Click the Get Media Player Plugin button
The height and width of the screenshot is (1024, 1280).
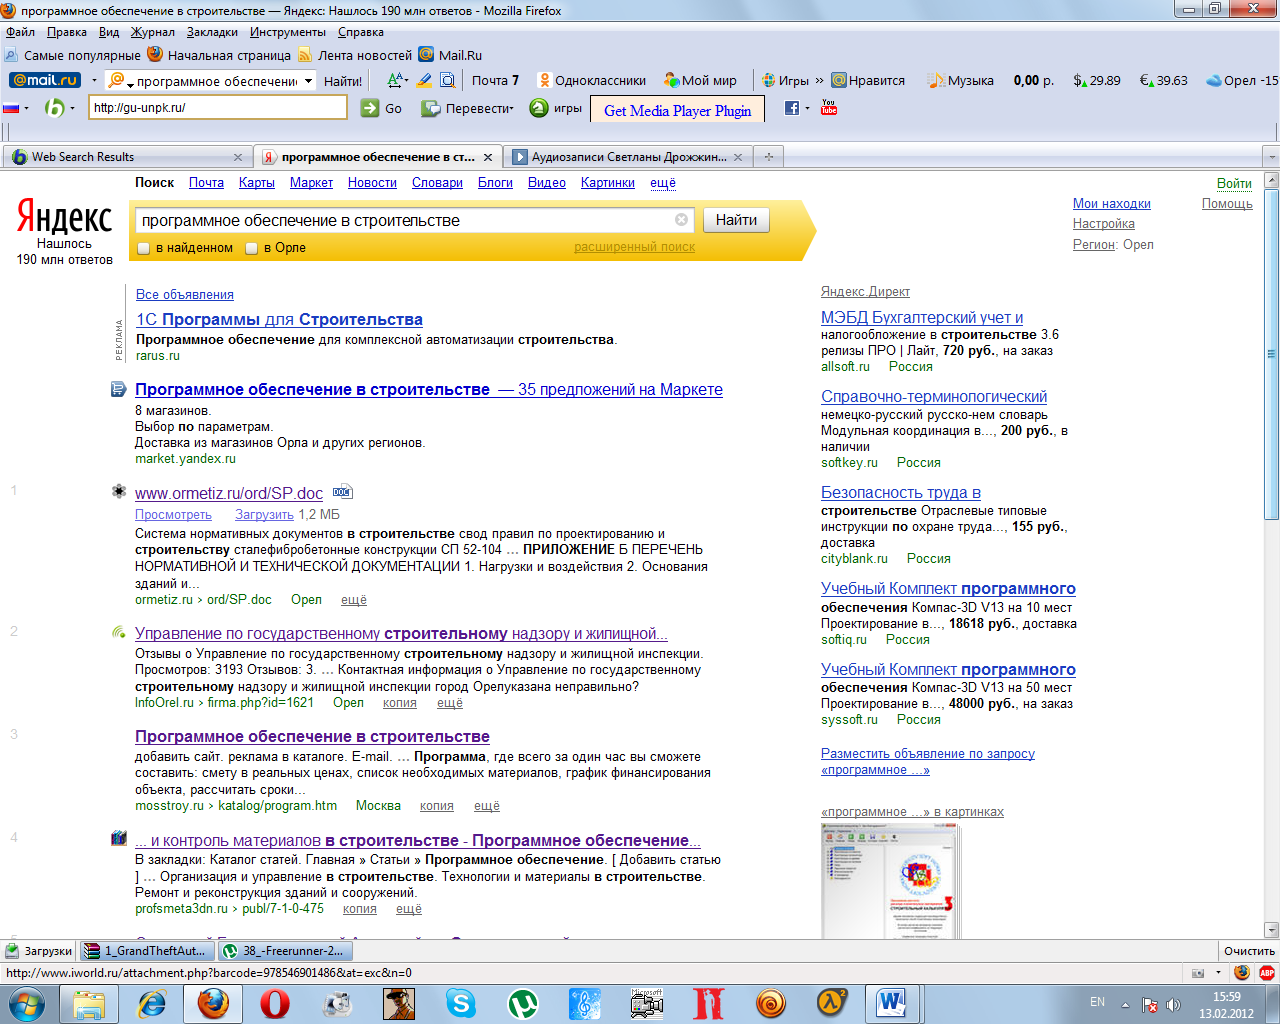677,110
